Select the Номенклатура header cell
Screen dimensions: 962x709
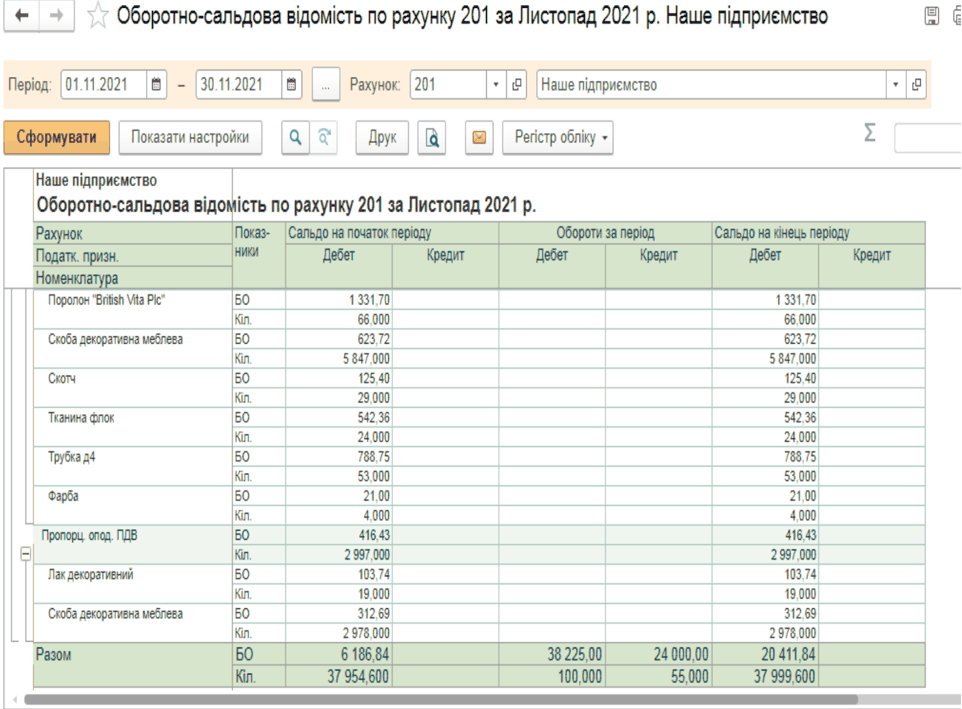[x=133, y=278]
